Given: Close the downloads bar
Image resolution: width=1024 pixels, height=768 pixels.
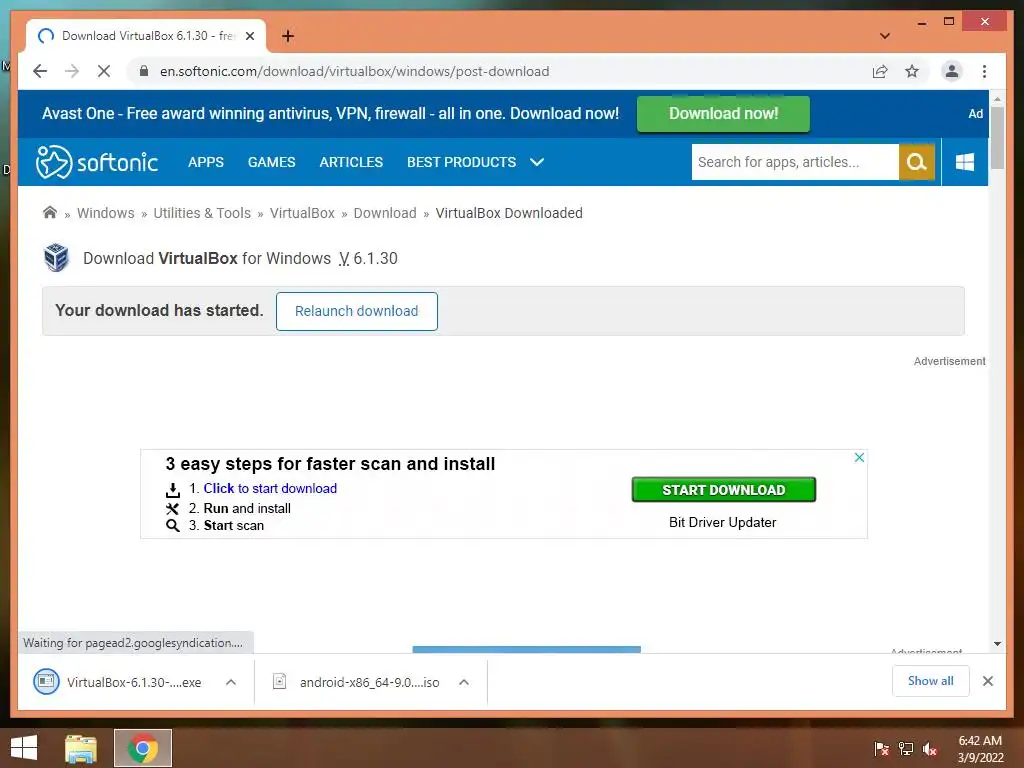Looking at the screenshot, I should pos(988,681).
